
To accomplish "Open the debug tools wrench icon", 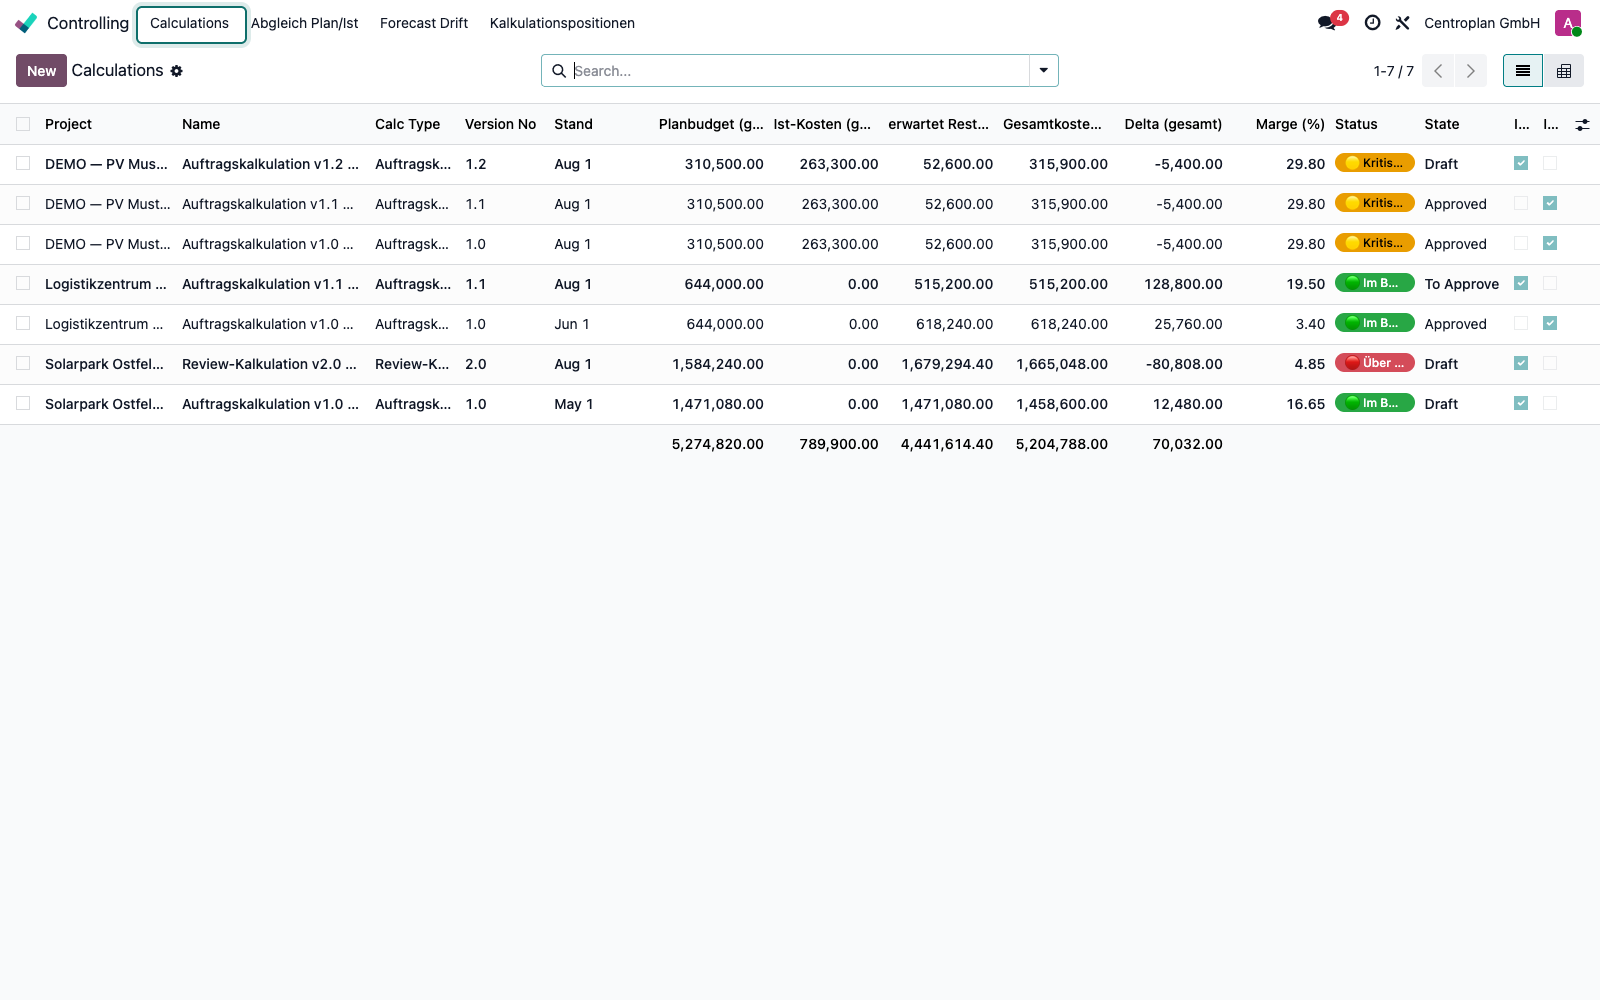I will click(1403, 23).
